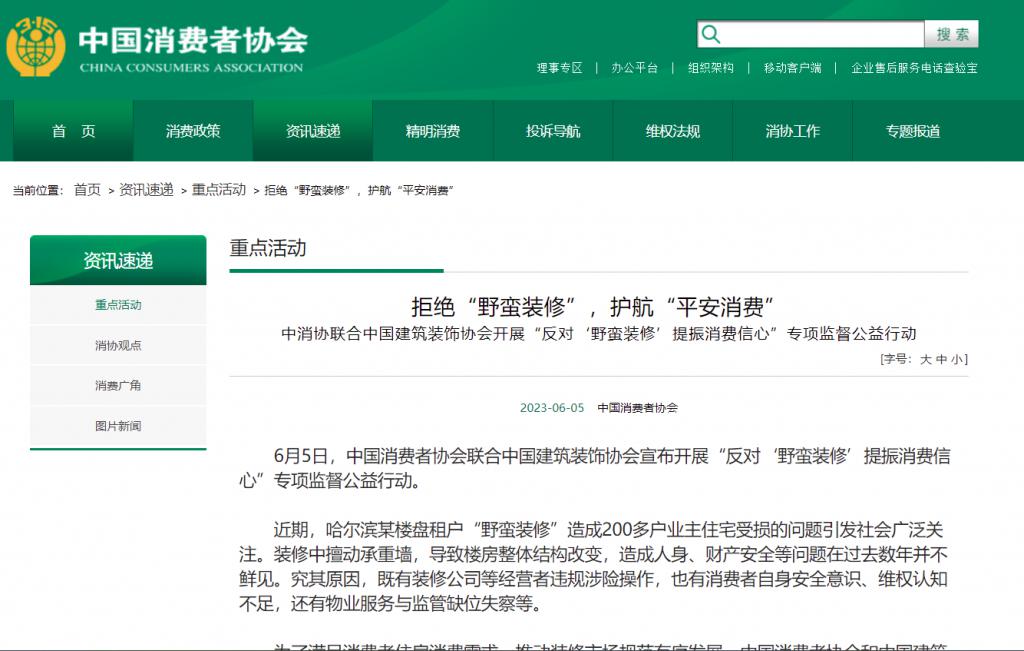Click the paragraph beginning 近期，哈尔滨某楼盘
The height and width of the screenshot is (651, 1024).
(x=593, y=567)
